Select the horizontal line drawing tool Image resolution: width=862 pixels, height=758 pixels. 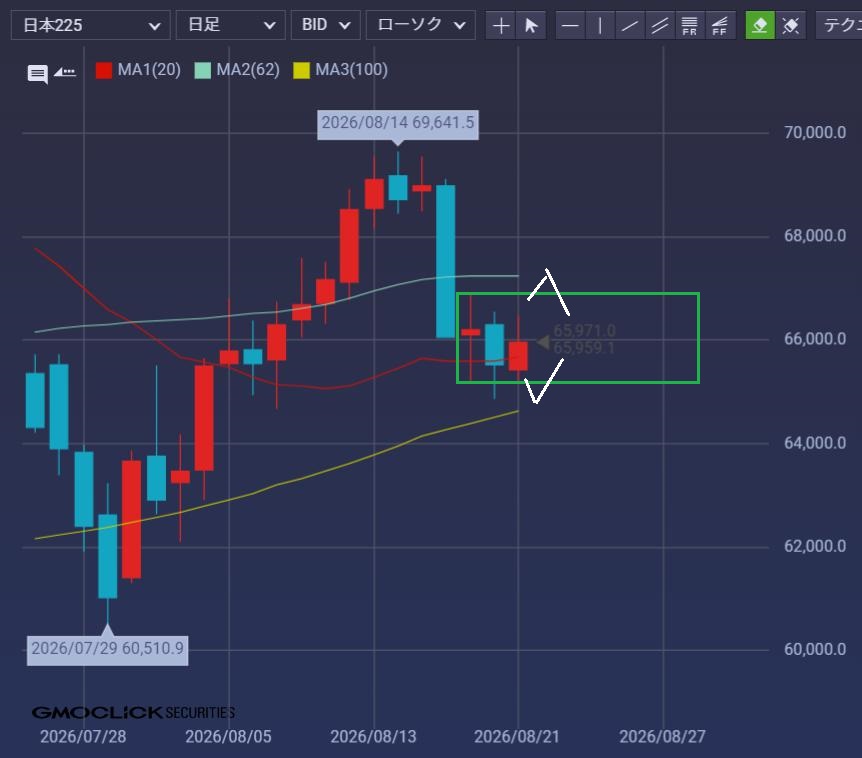(x=570, y=25)
